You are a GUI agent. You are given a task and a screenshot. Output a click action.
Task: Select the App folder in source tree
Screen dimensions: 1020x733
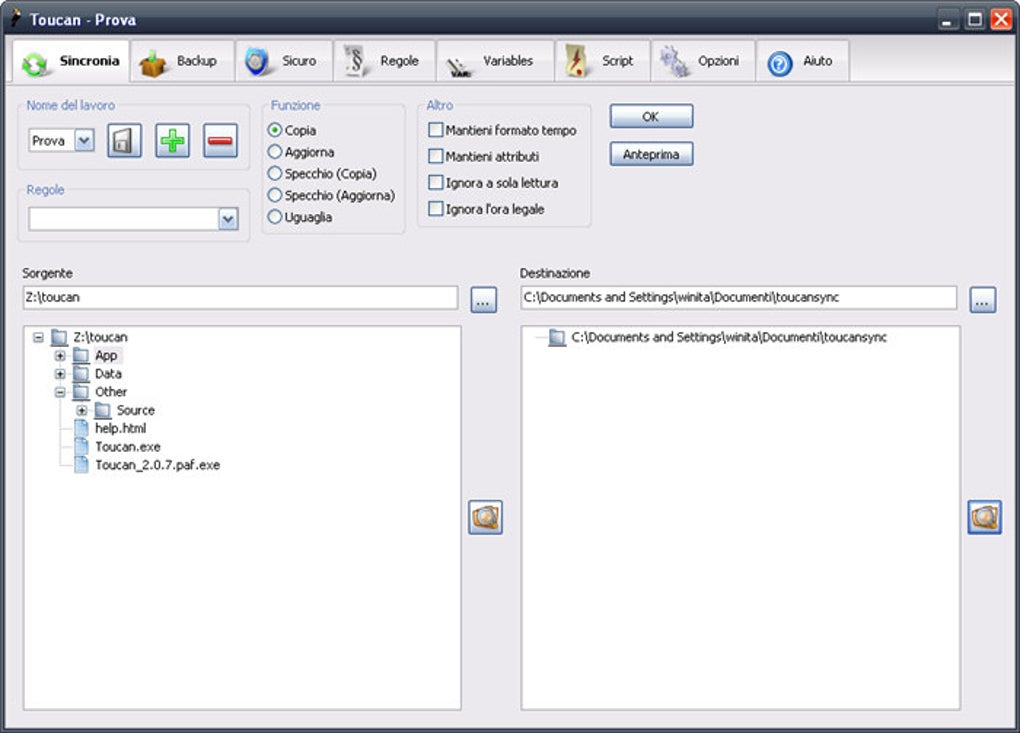pyautogui.click(x=106, y=356)
